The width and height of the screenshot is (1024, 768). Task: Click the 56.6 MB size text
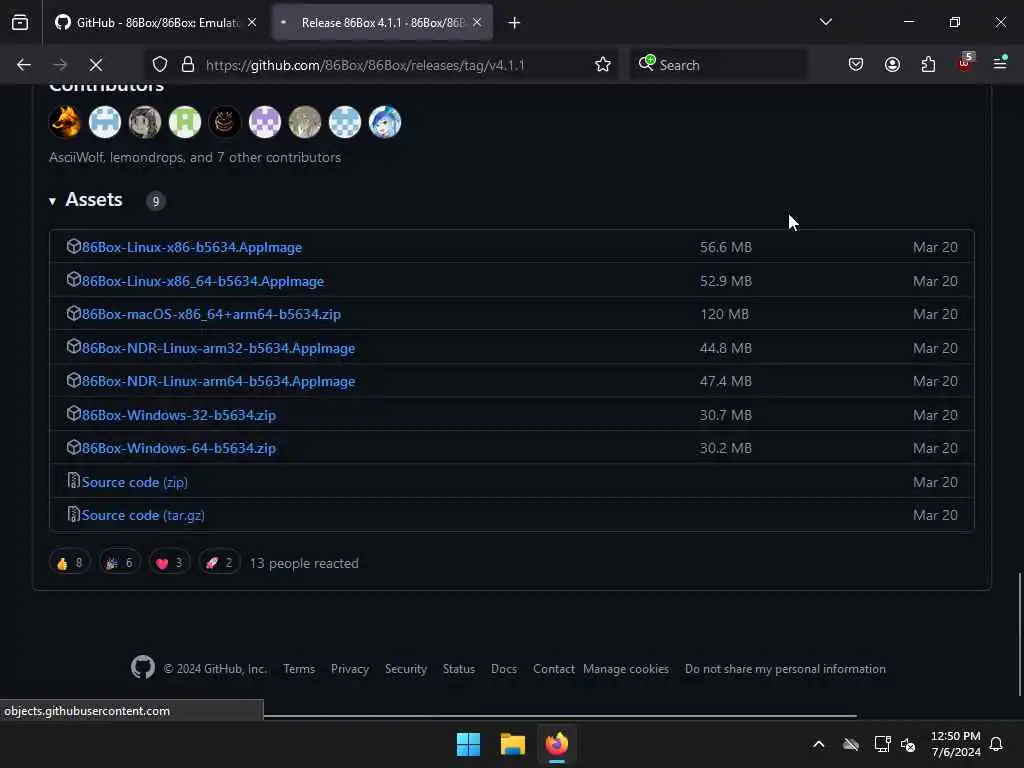[726, 248]
